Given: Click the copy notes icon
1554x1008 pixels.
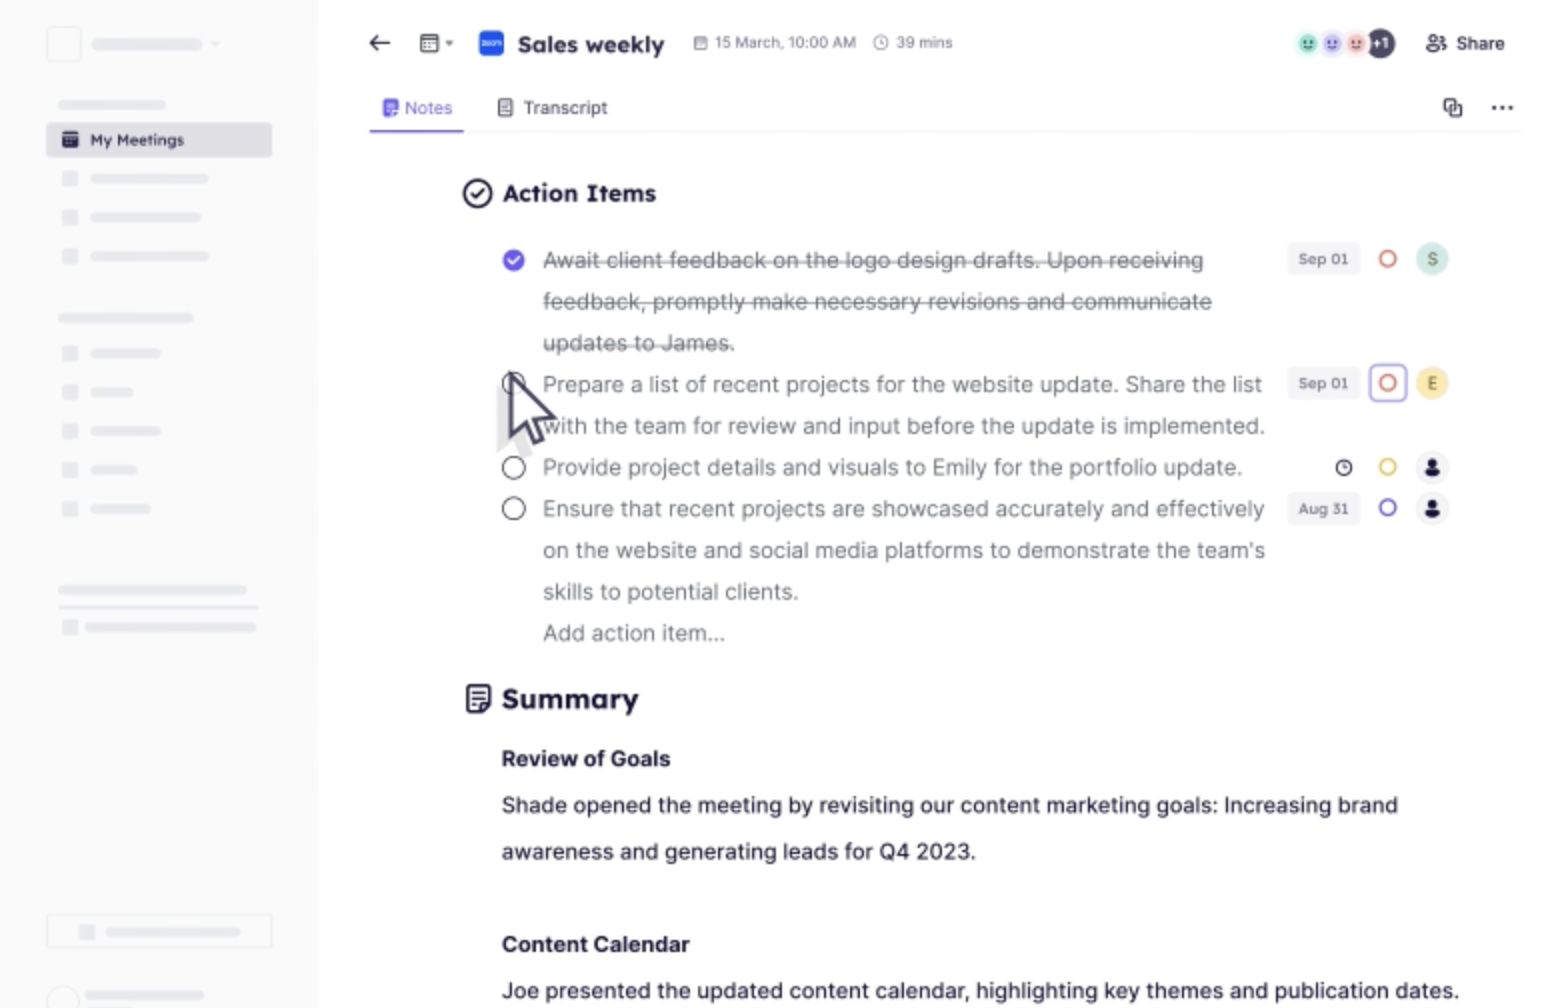Looking at the screenshot, I should coord(1452,108).
